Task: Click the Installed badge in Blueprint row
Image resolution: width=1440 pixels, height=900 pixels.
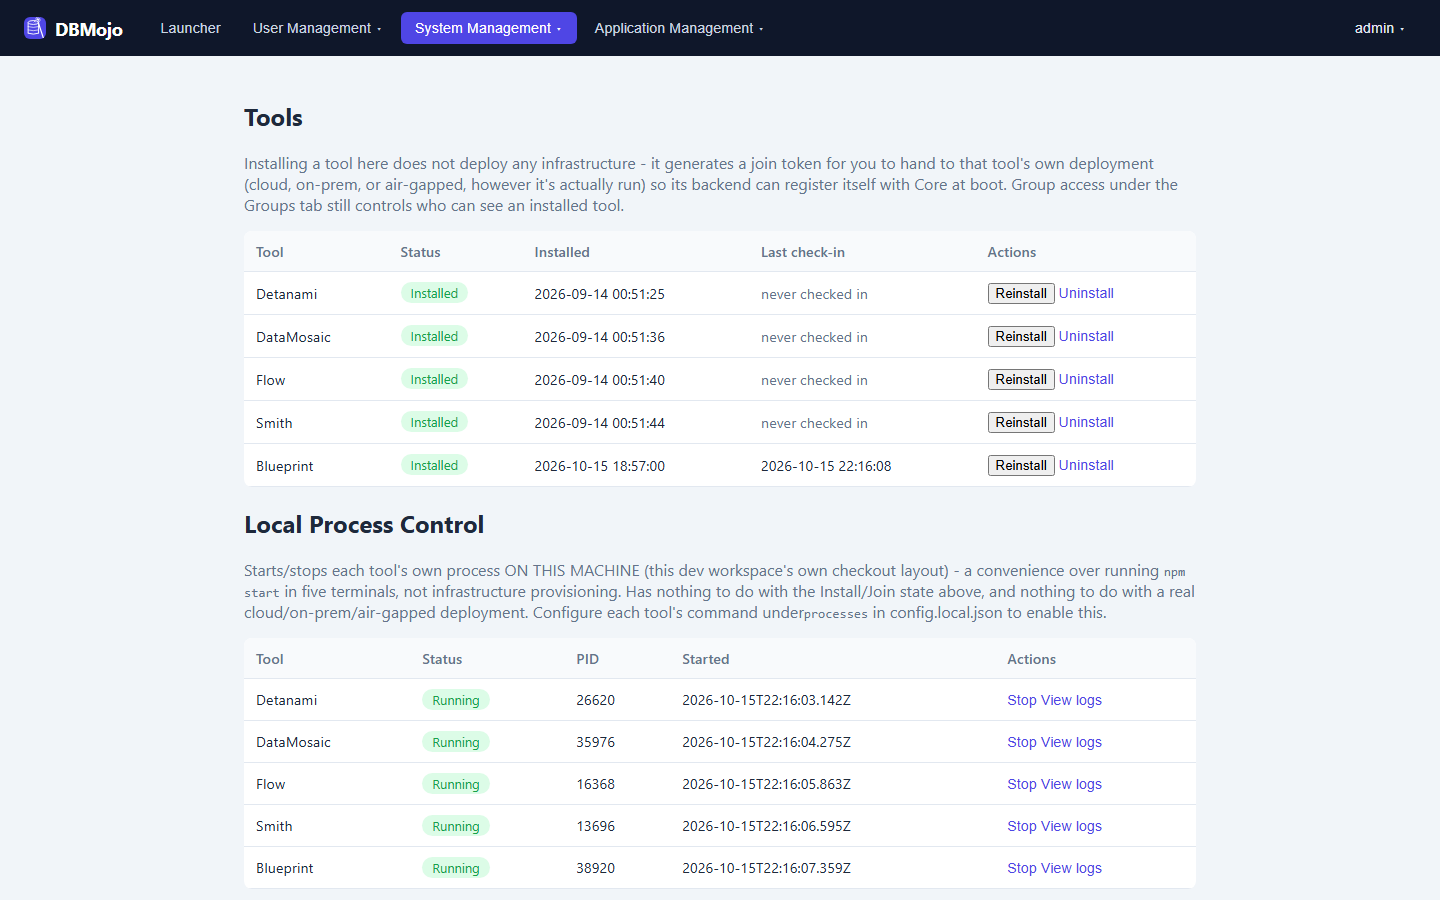Action: 434,465
